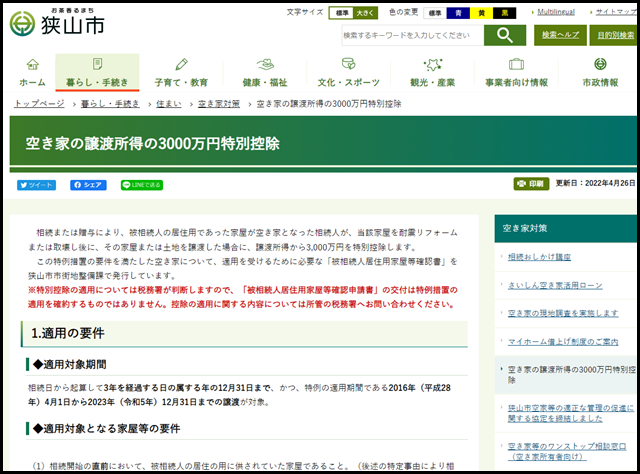This screenshot has width=640, height=474.
Task: Open the 子育て・教育 menu label
Action: [181, 82]
